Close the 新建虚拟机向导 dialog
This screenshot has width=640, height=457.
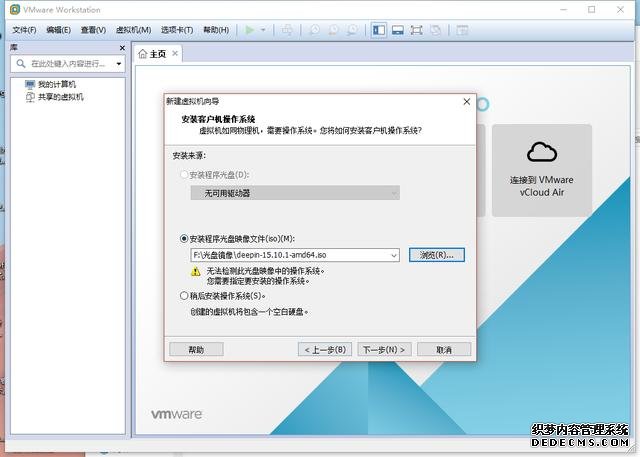pyautogui.click(x=467, y=102)
